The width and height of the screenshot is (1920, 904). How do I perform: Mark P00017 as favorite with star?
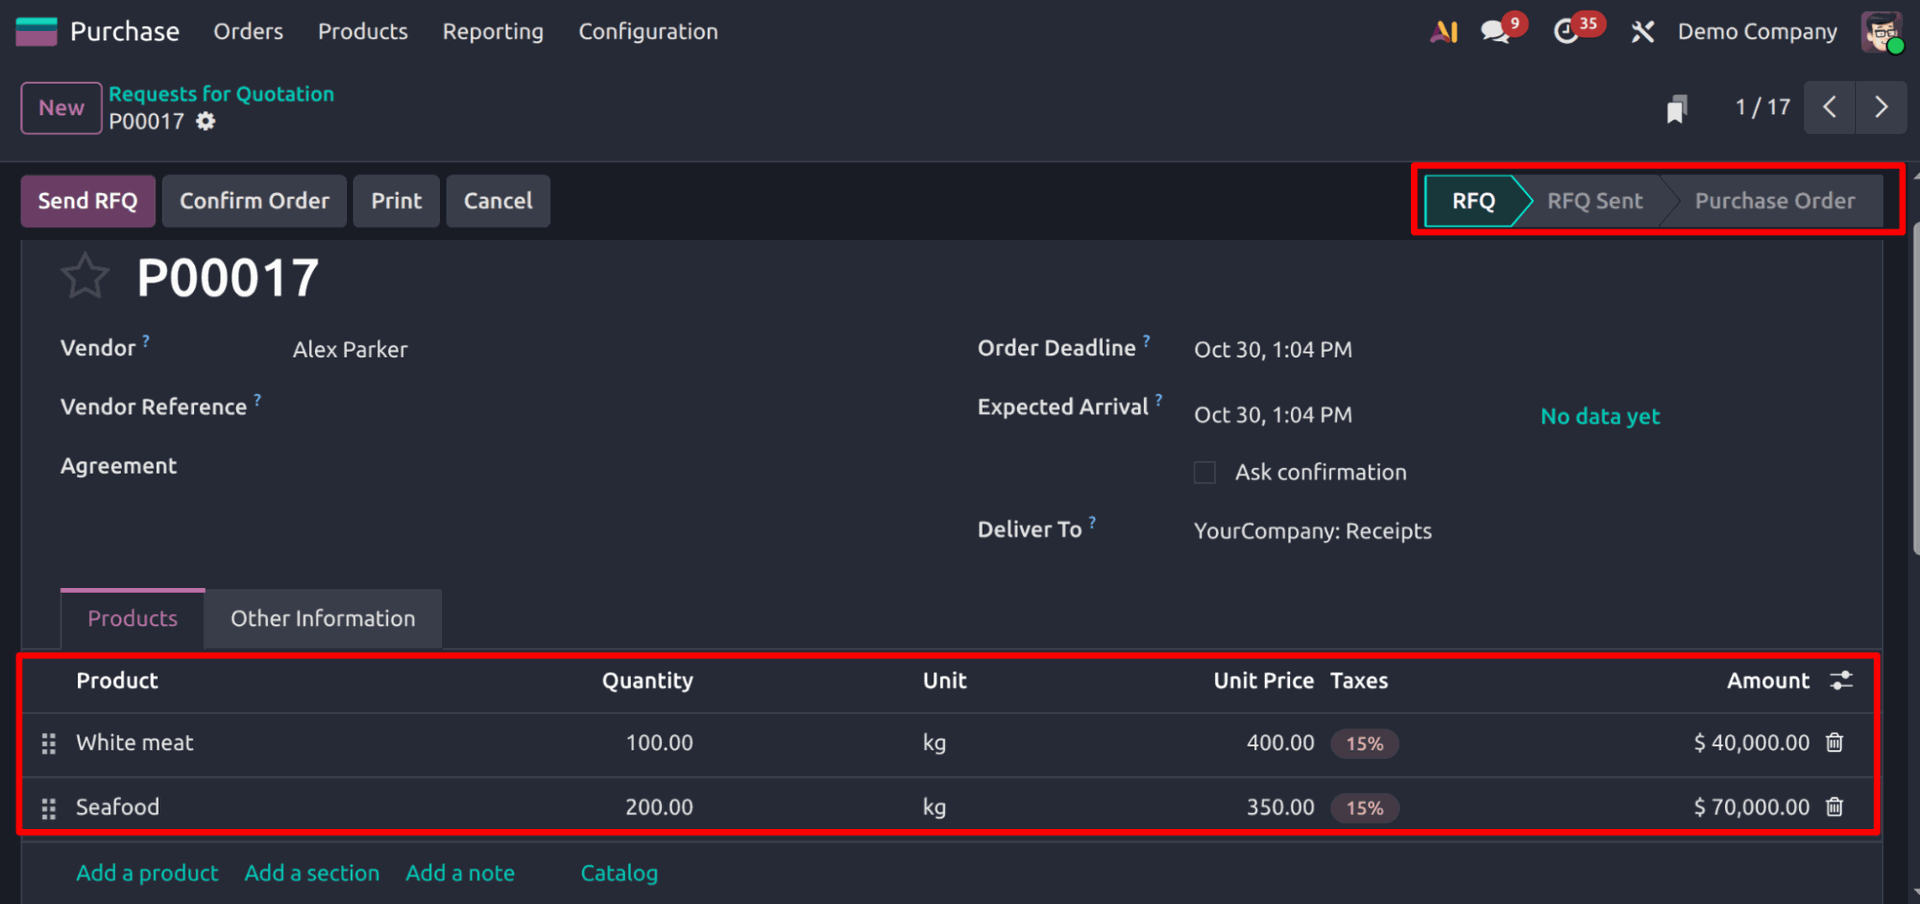pos(85,277)
